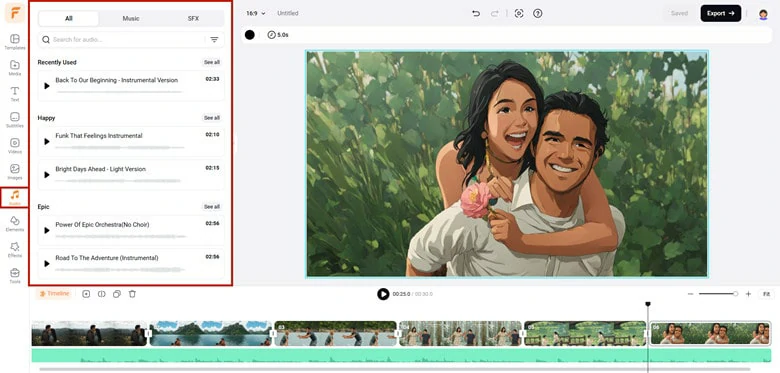This screenshot has width=780, height=373.
Task: Switch to the All audio tab
Action: click(x=69, y=18)
